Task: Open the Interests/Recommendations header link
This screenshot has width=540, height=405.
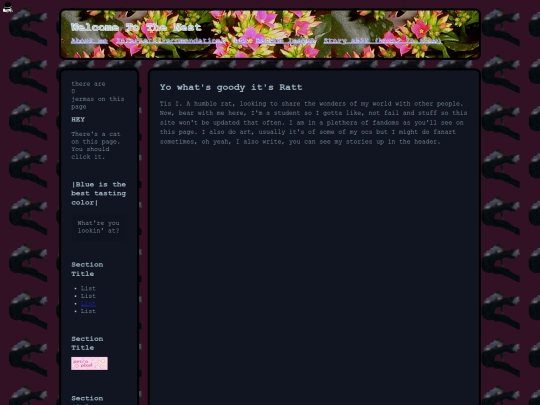Action: pyautogui.click(x=170, y=41)
